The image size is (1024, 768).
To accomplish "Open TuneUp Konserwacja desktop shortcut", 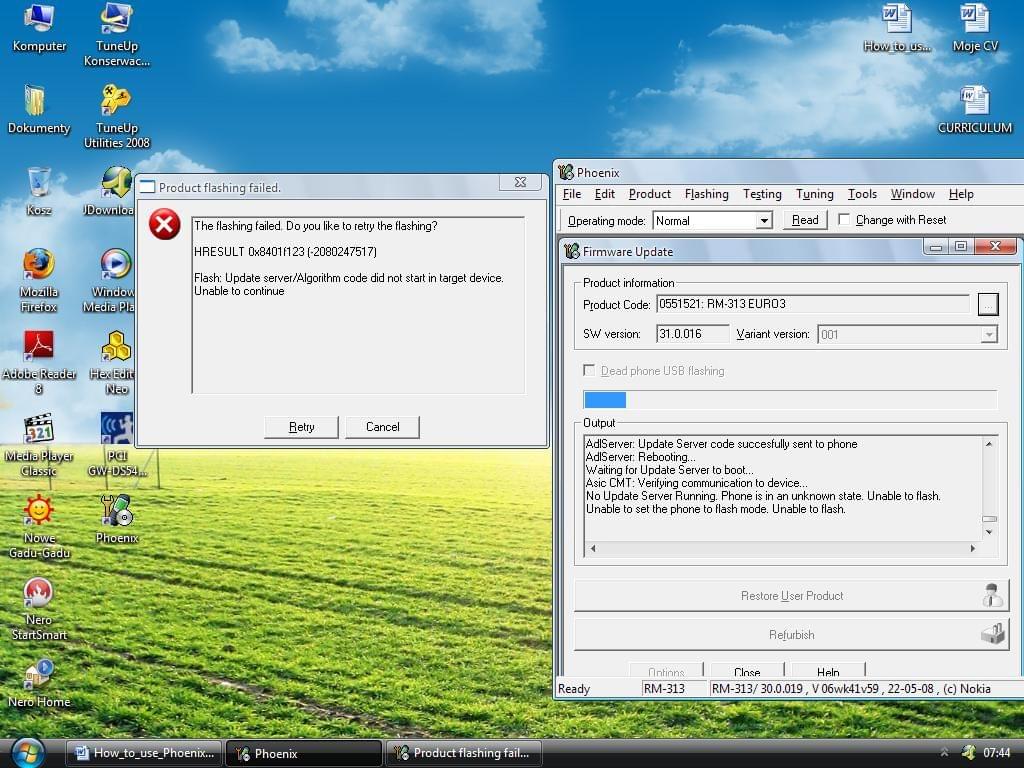I will [x=117, y=34].
